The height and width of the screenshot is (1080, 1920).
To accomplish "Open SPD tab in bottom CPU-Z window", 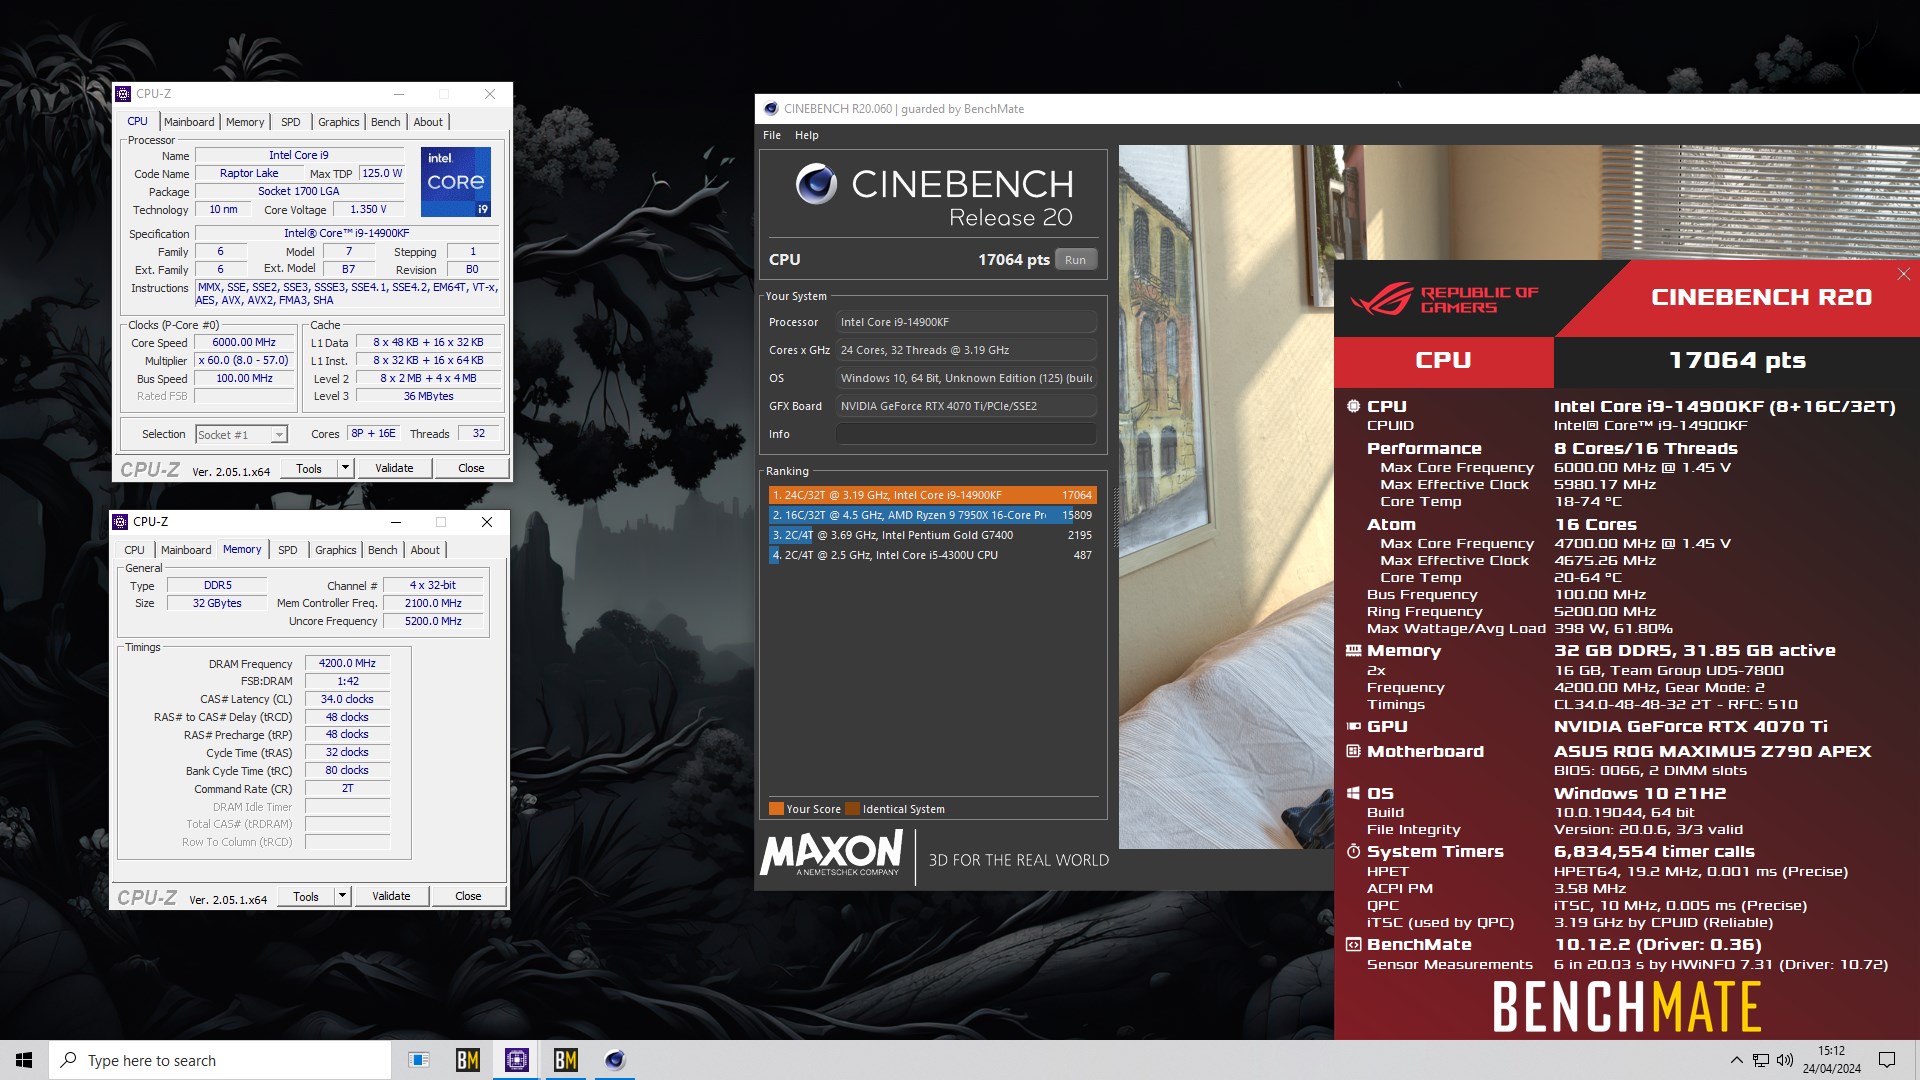I will [287, 550].
